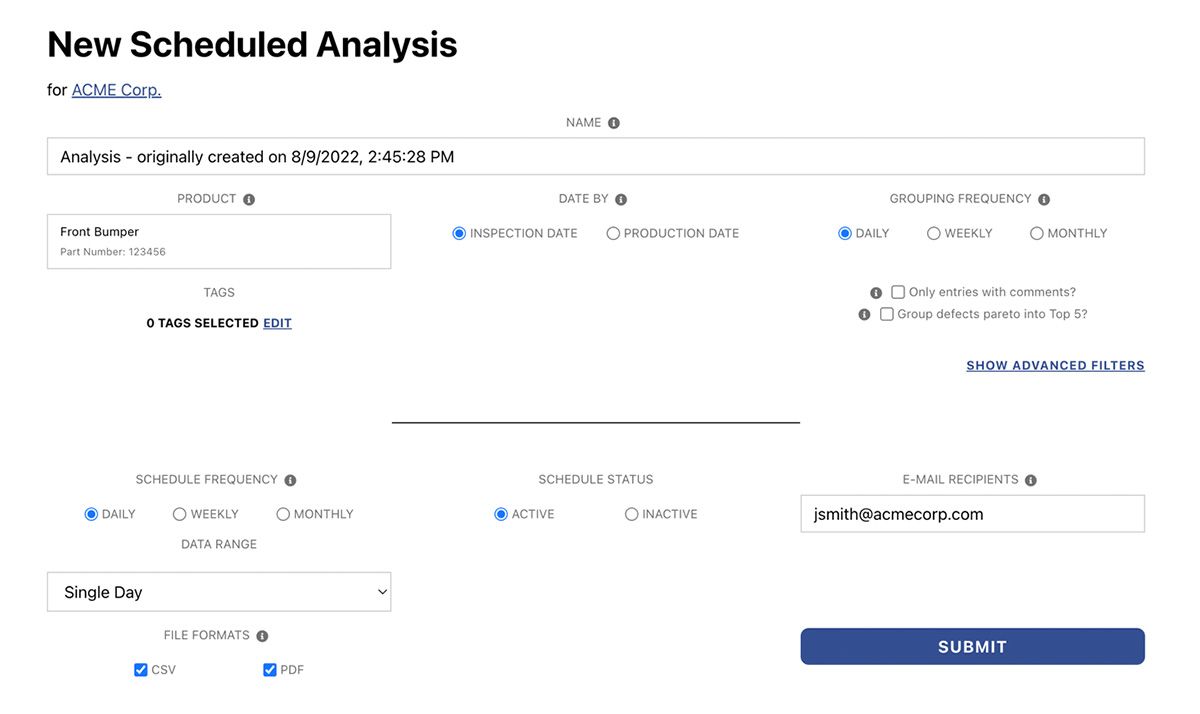
Task: Click the SCHEDULE FREQUENCY info icon
Action: pyautogui.click(x=290, y=480)
